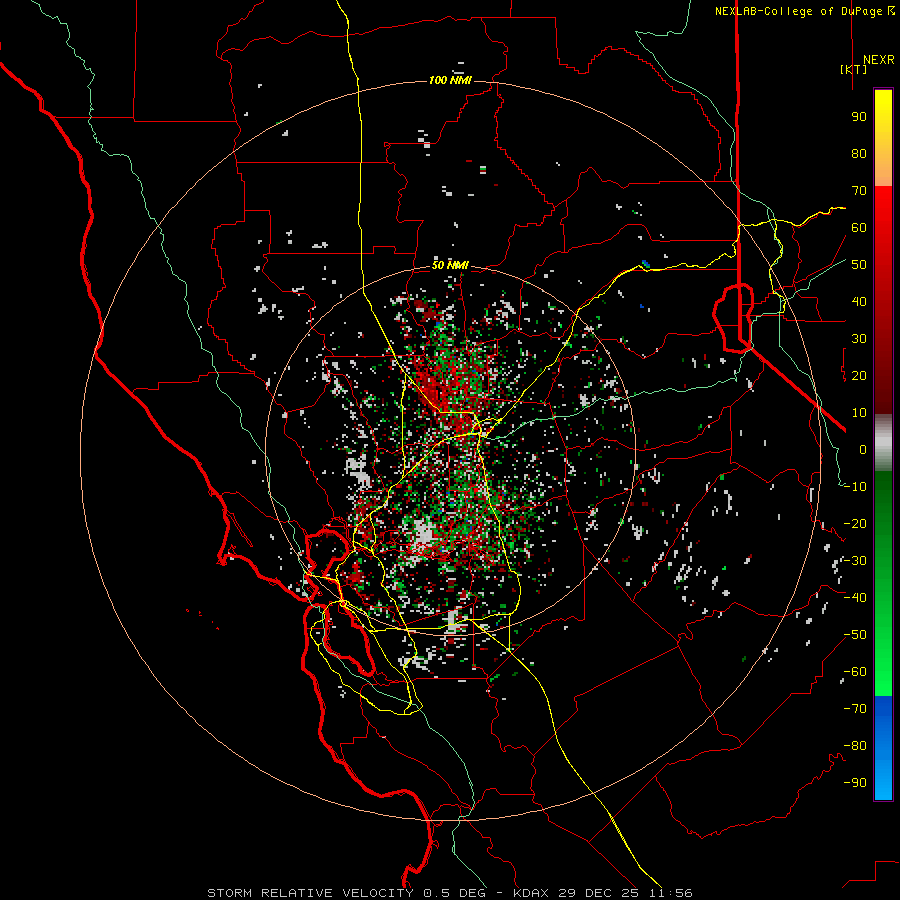Click the 11:56 timestamp in the caption
900x900 pixels.
(x=671, y=893)
